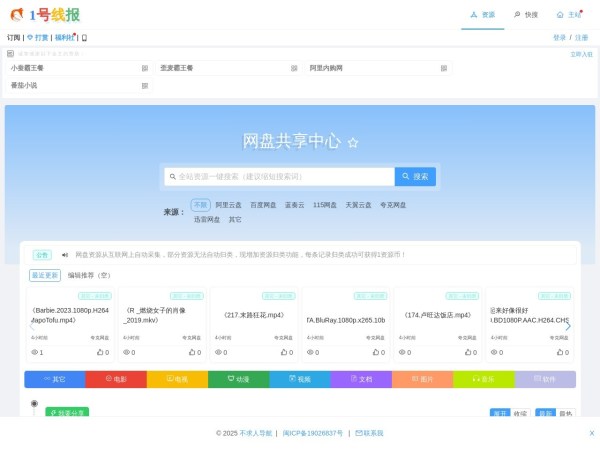Switch to the 最近更新 tab
600x450 pixels.
tap(45, 274)
